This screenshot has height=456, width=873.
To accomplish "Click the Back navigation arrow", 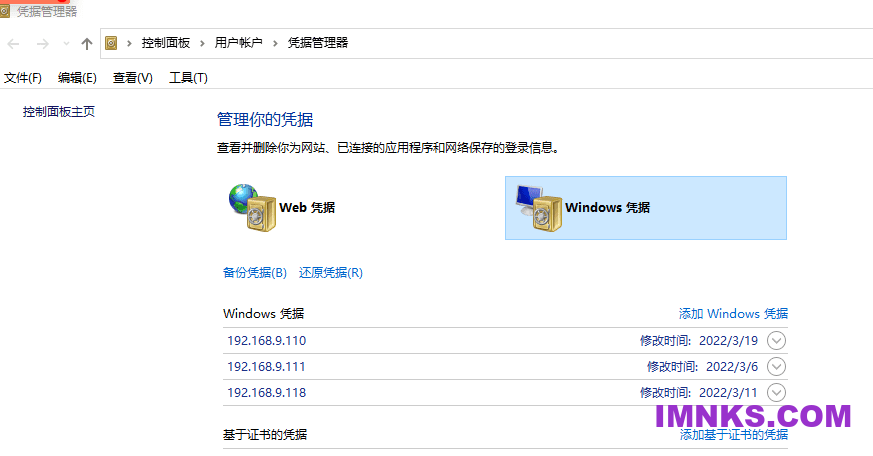I will pyautogui.click(x=13, y=44).
